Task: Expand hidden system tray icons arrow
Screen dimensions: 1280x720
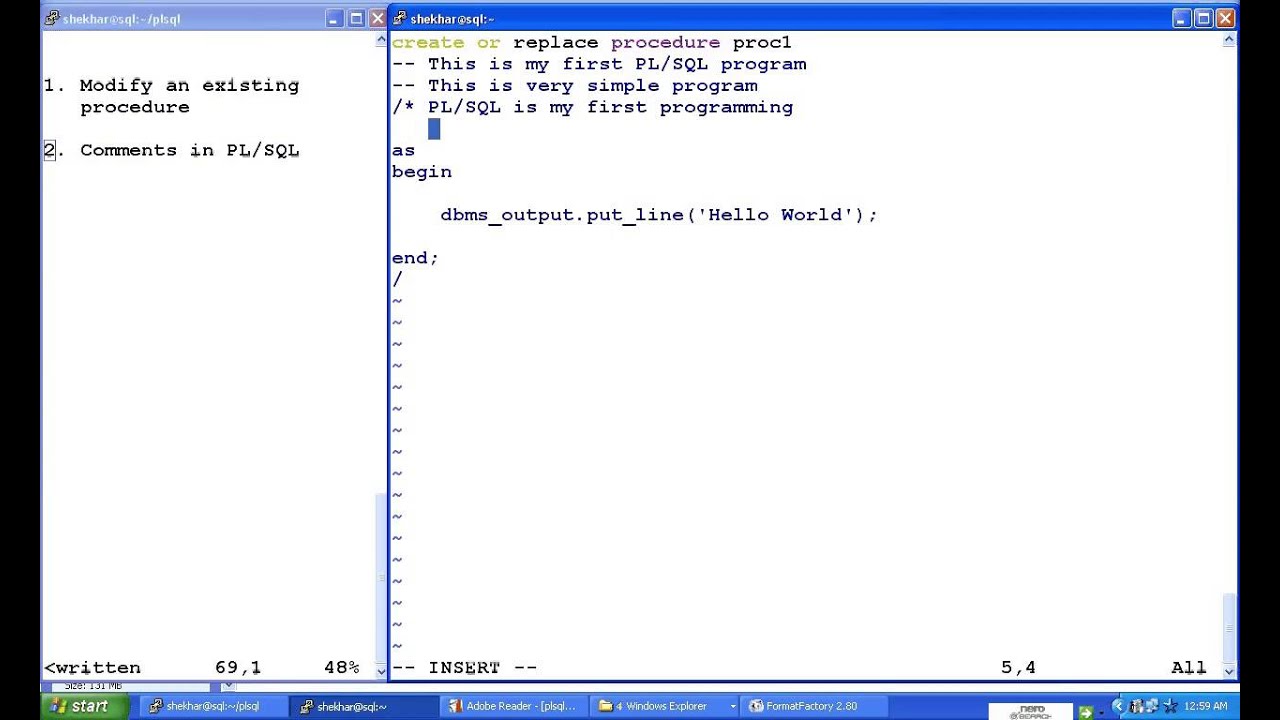Action: click(1118, 706)
